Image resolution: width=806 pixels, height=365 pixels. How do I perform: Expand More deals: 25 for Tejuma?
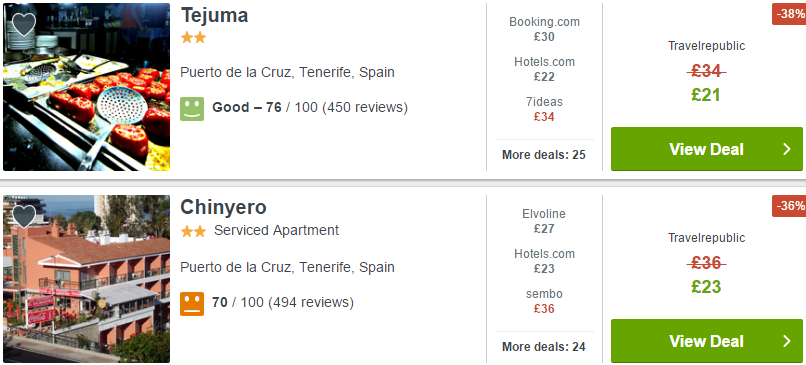click(544, 155)
